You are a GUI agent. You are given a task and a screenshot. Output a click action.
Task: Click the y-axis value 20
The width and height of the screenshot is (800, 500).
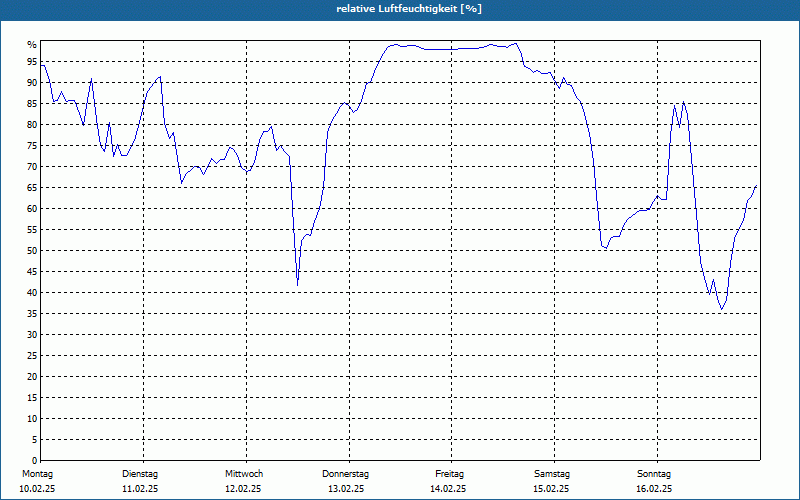[32, 377]
